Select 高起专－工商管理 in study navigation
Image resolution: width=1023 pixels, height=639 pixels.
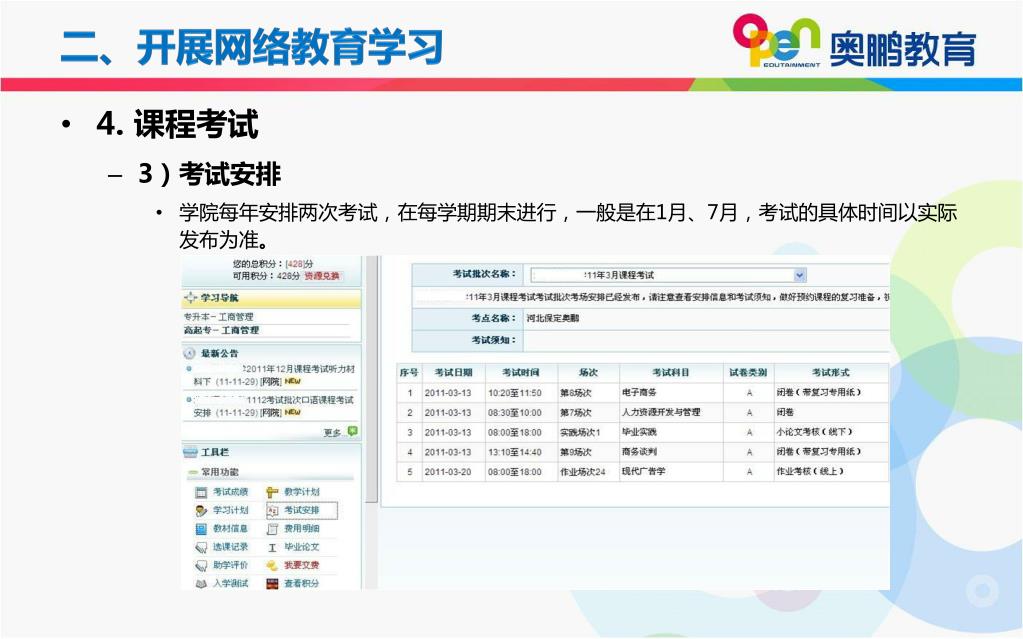point(221,330)
